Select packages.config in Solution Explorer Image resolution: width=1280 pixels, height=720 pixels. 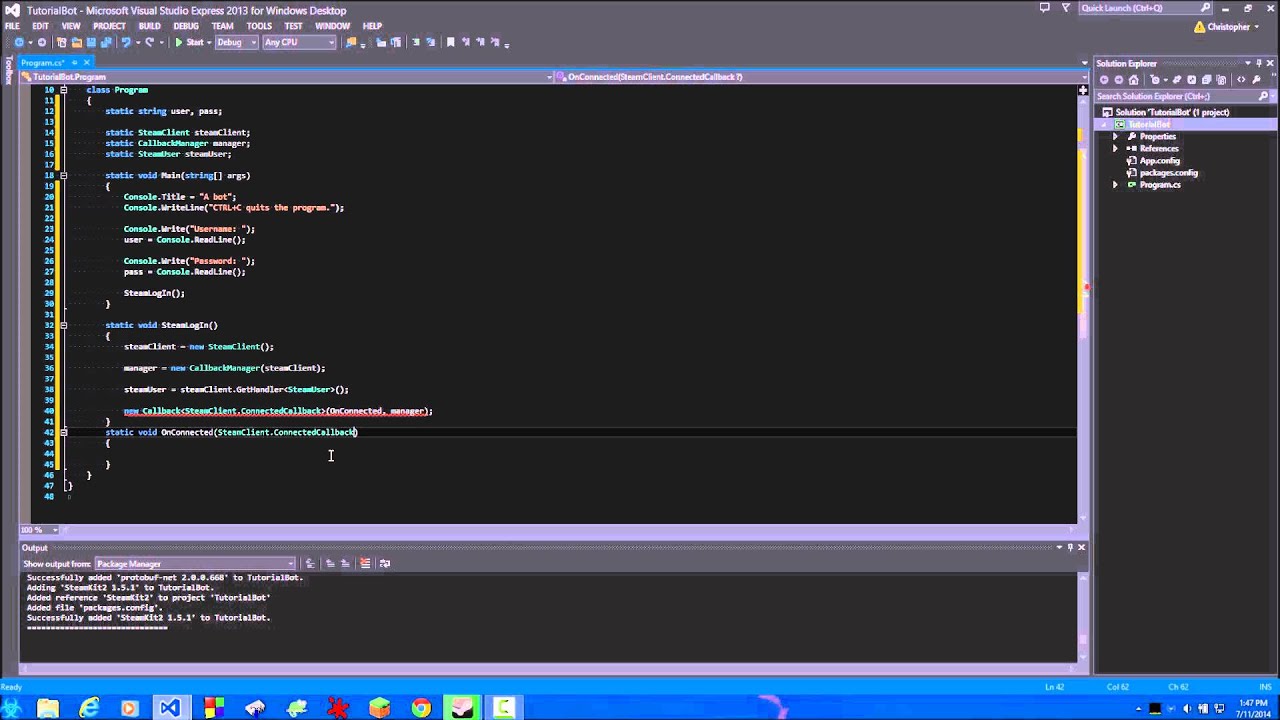point(1168,173)
